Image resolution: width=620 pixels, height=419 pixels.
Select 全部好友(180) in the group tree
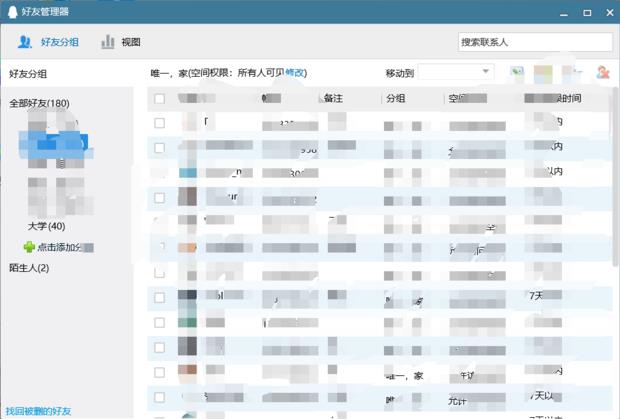coord(39,104)
